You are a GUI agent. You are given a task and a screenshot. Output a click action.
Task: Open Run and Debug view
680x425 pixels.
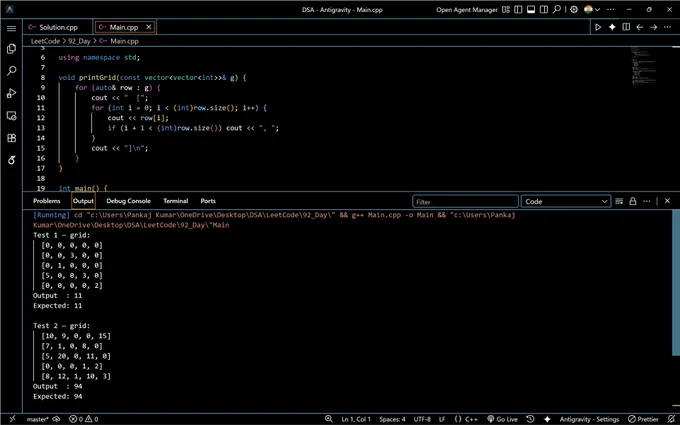coord(12,93)
